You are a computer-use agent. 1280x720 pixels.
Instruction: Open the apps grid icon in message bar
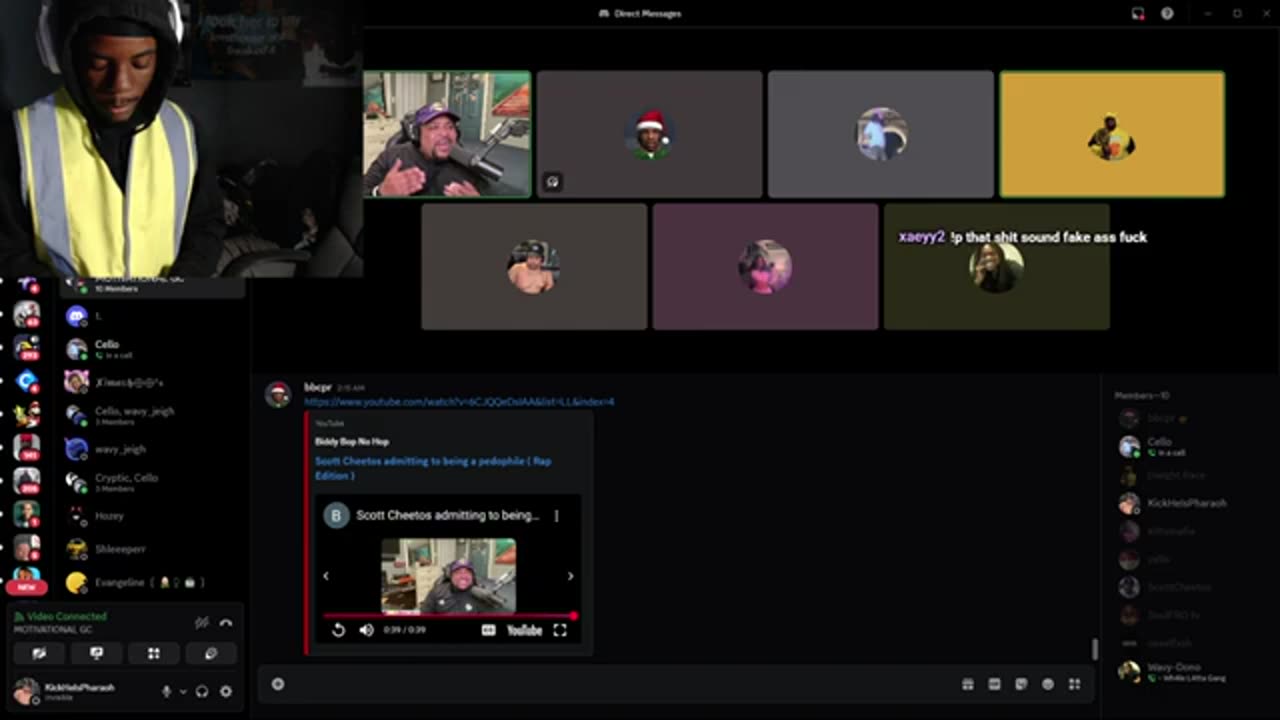click(1075, 684)
